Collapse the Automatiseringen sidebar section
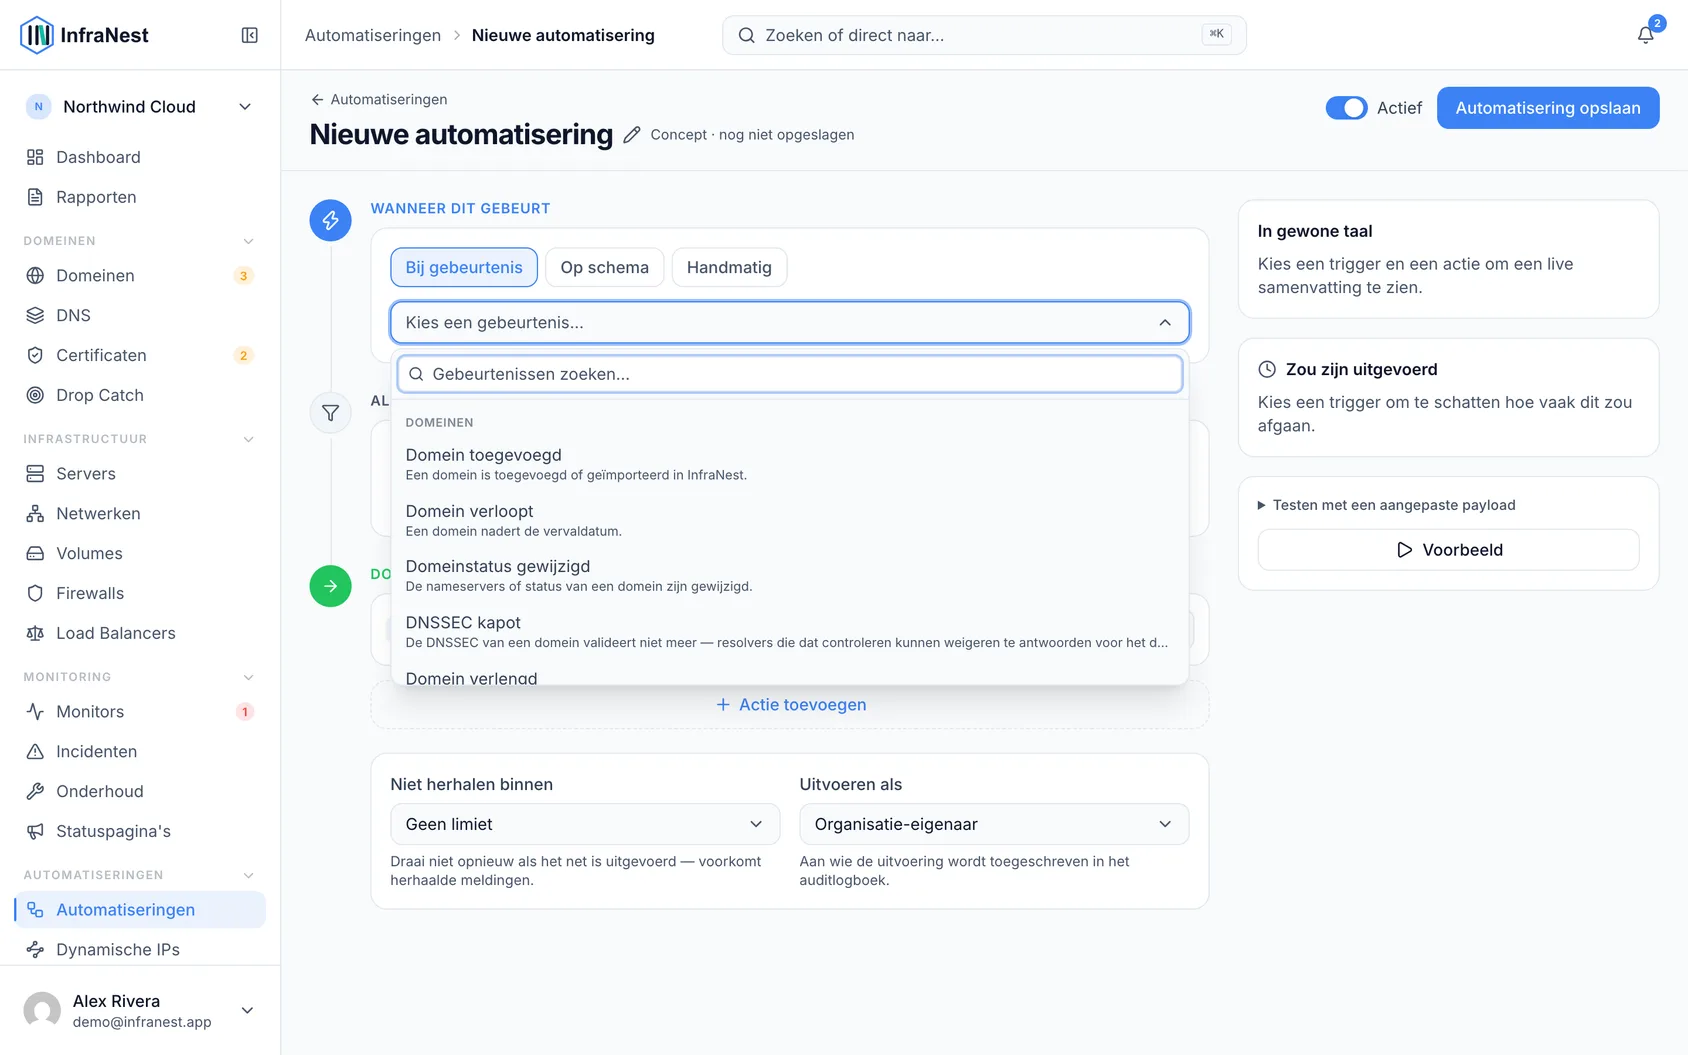1688x1055 pixels. 249,875
